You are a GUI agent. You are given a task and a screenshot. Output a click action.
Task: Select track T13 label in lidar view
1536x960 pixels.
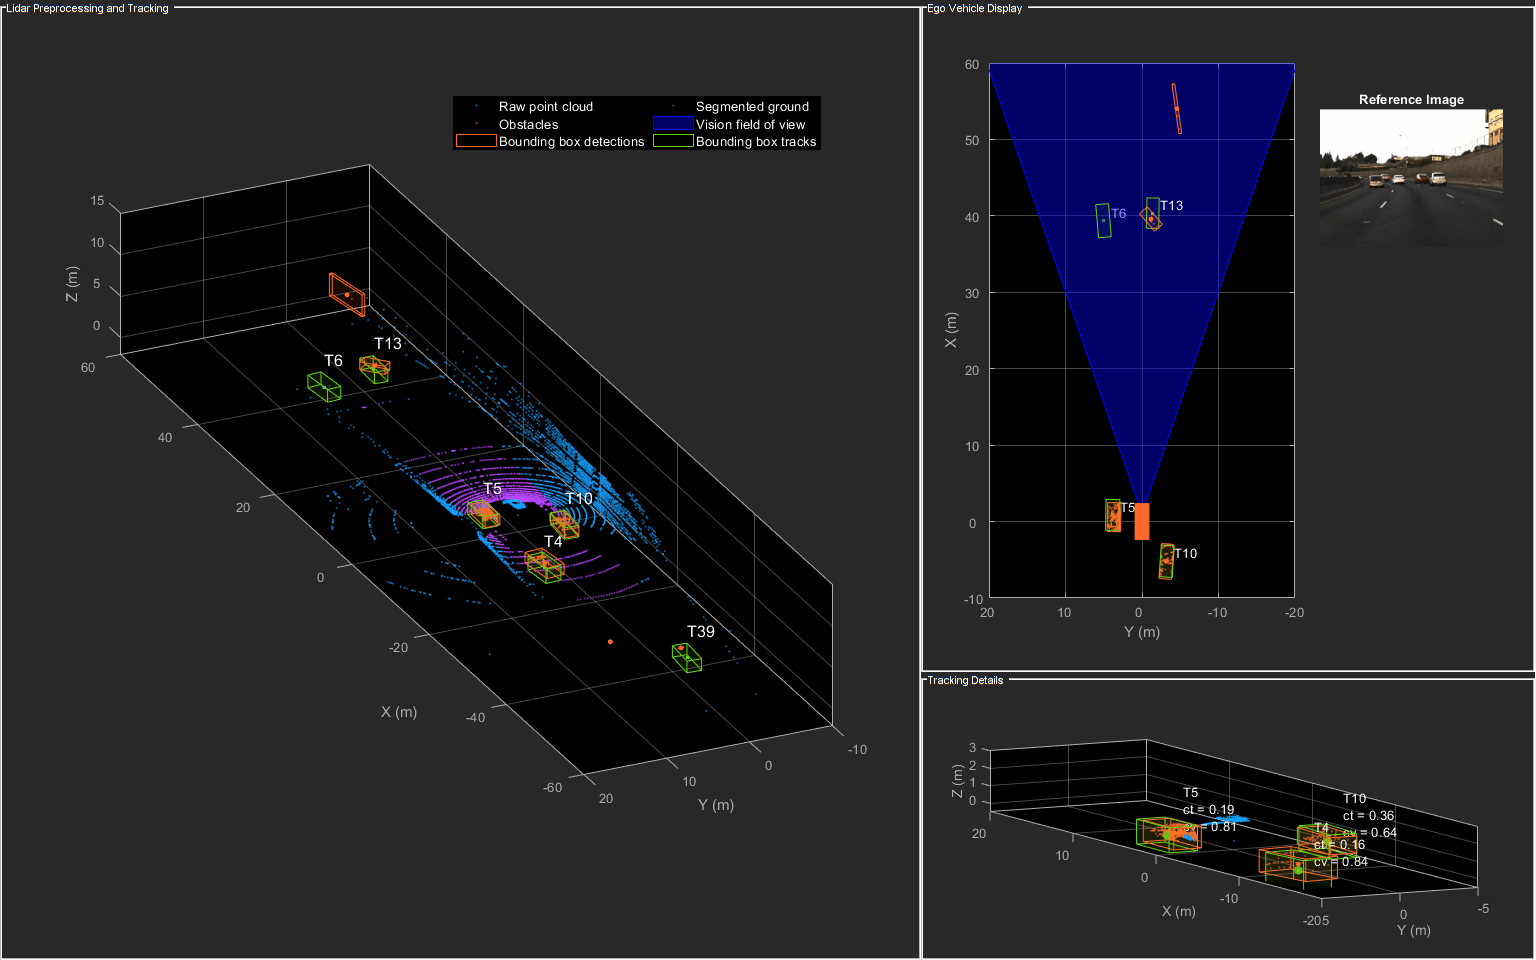pyautogui.click(x=388, y=343)
